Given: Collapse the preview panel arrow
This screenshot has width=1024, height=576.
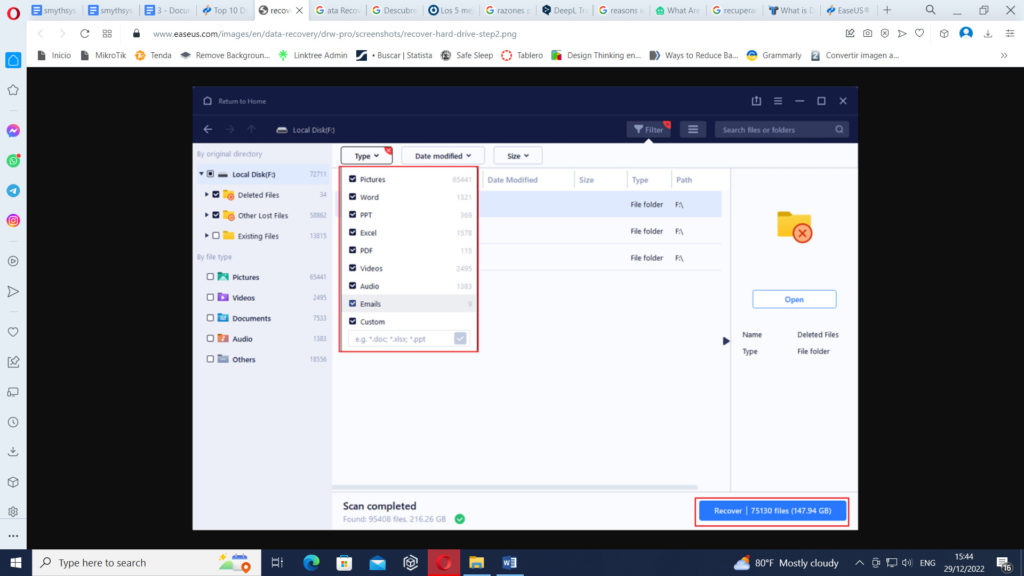Looking at the screenshot, I should [726, 341].
